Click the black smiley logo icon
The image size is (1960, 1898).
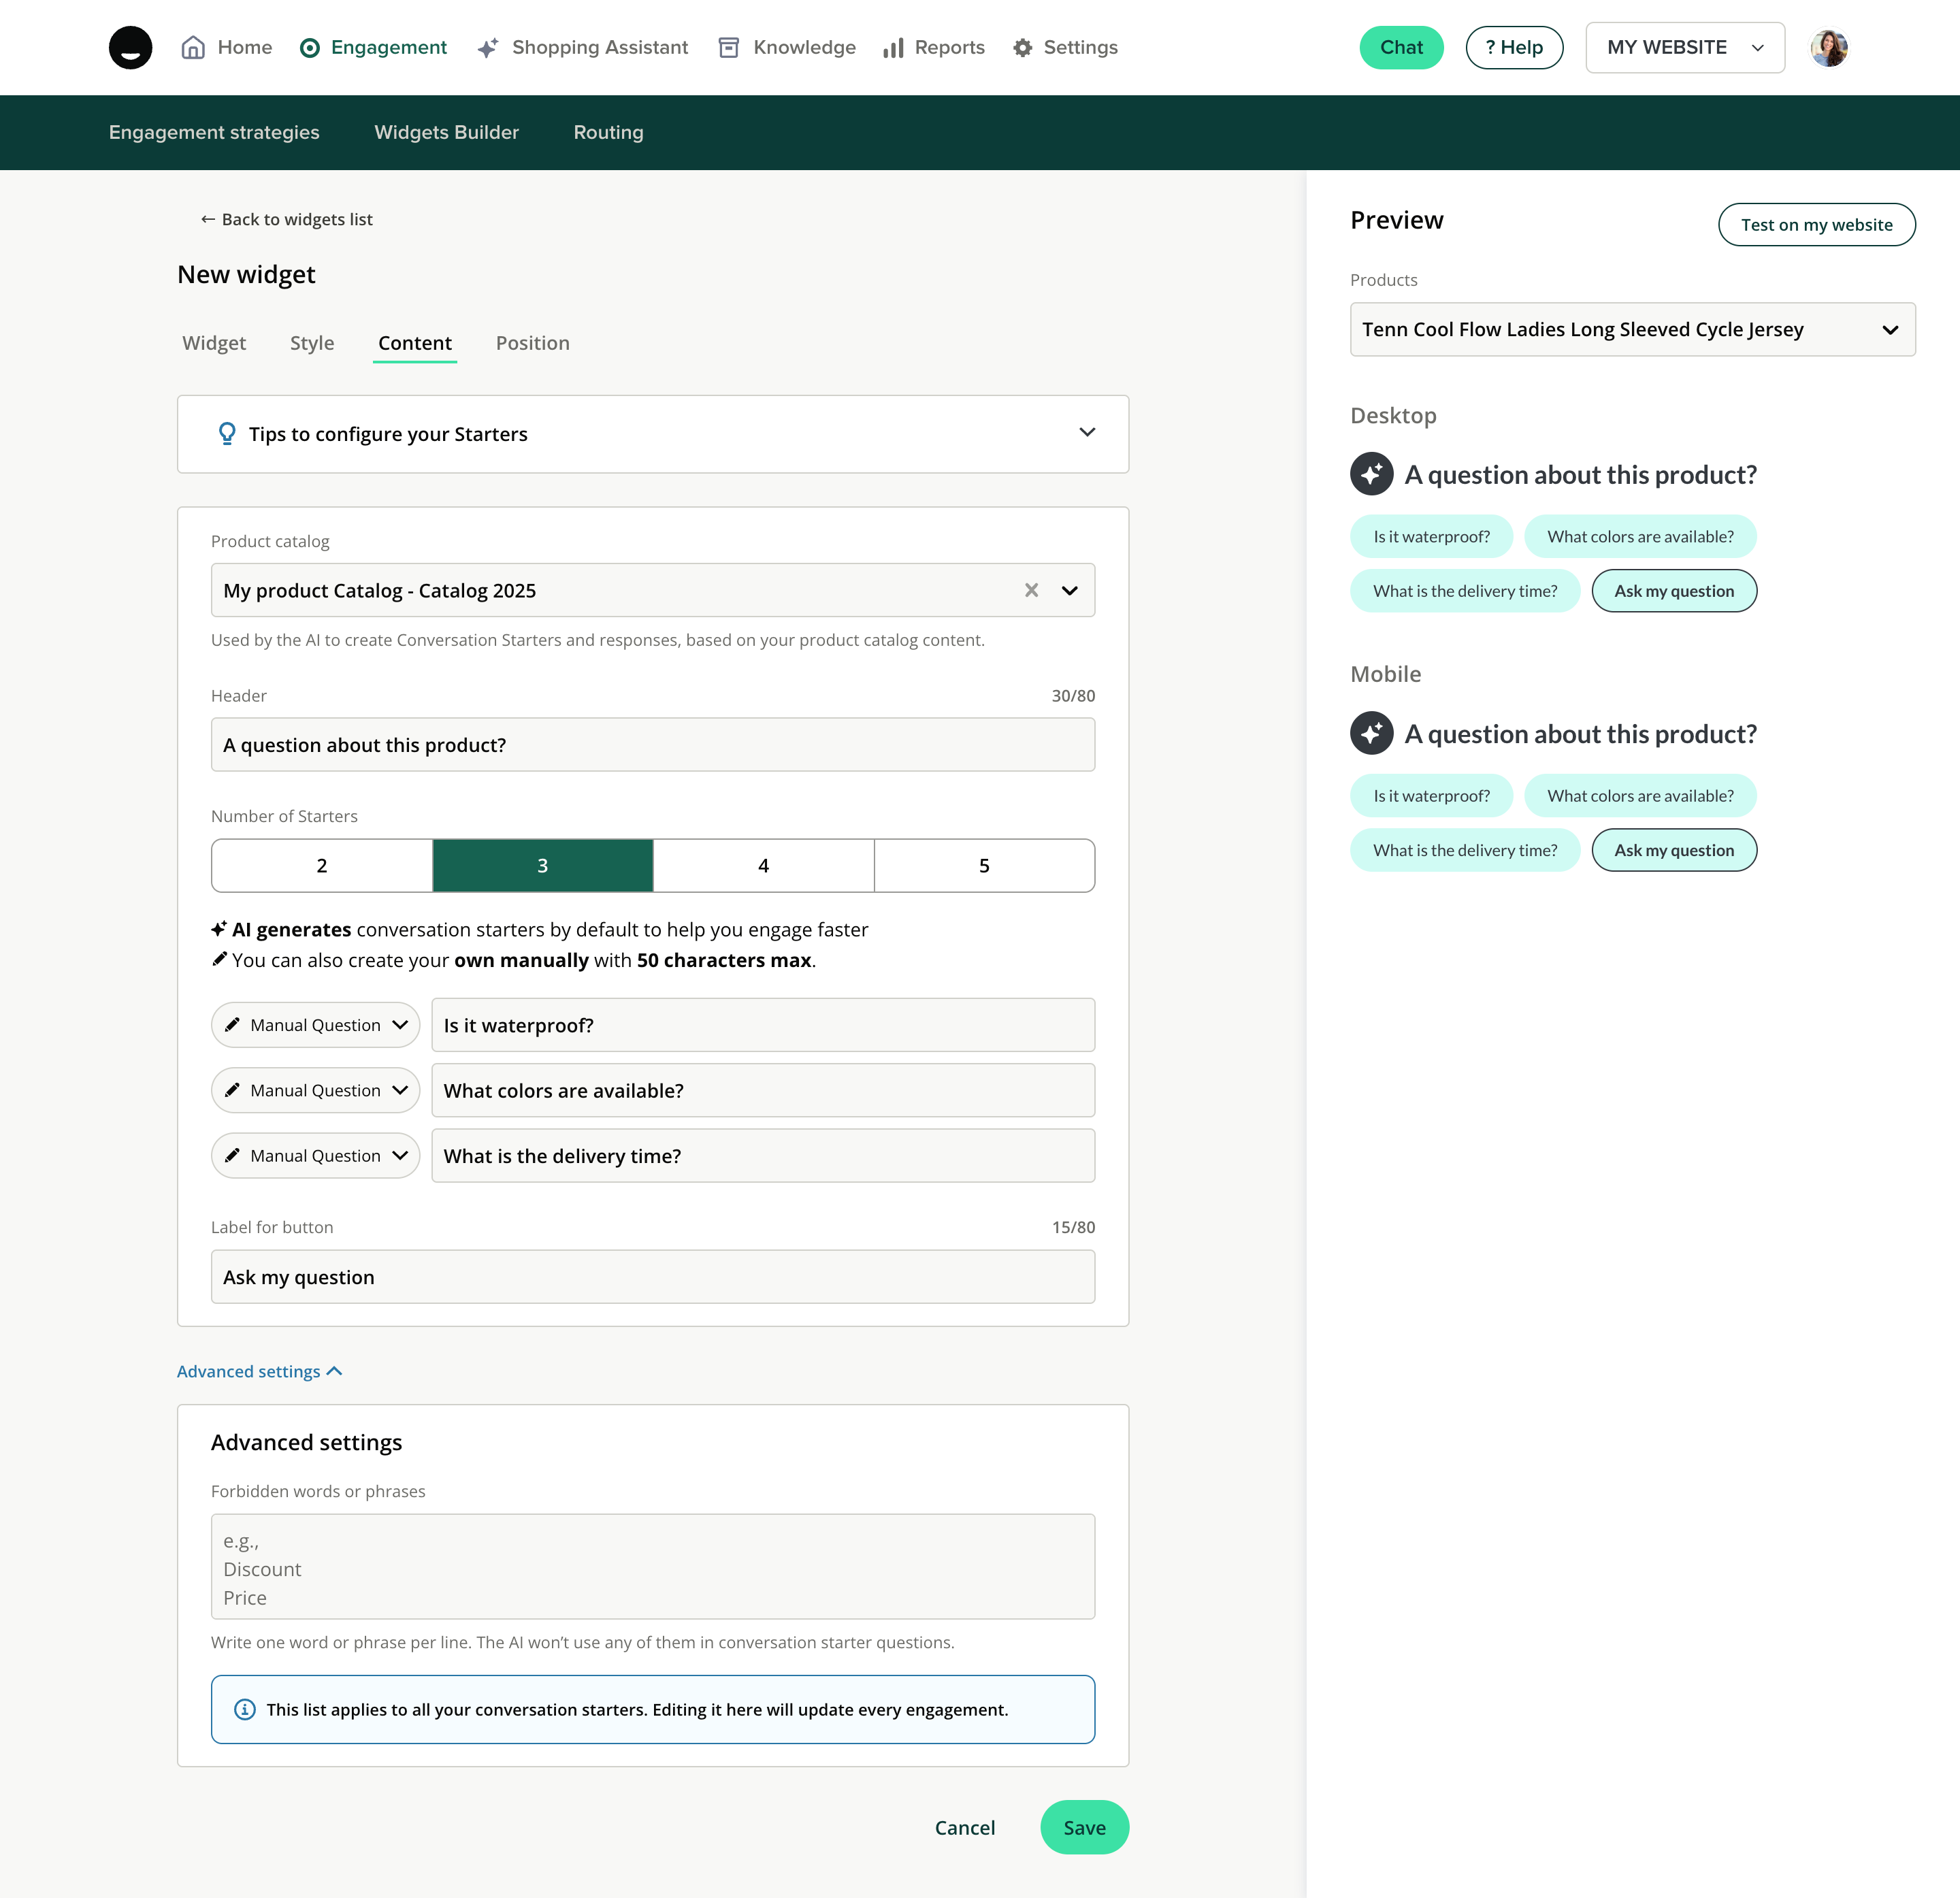click(130, 47)
